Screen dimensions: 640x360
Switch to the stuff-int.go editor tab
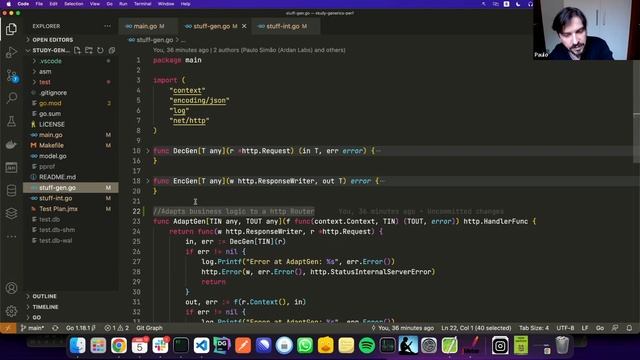(x=282, y=26)
